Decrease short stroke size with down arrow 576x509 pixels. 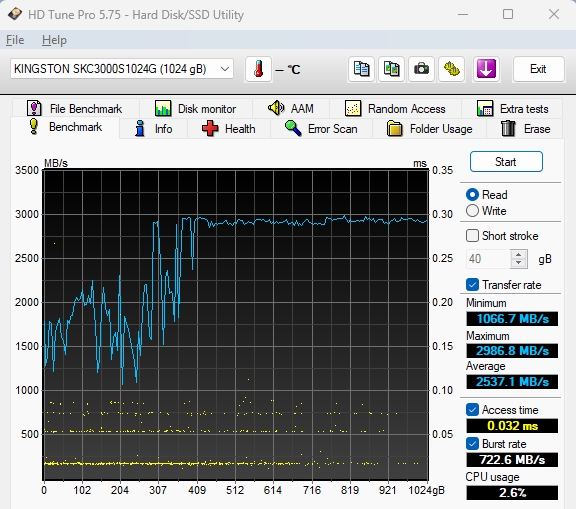518,263
